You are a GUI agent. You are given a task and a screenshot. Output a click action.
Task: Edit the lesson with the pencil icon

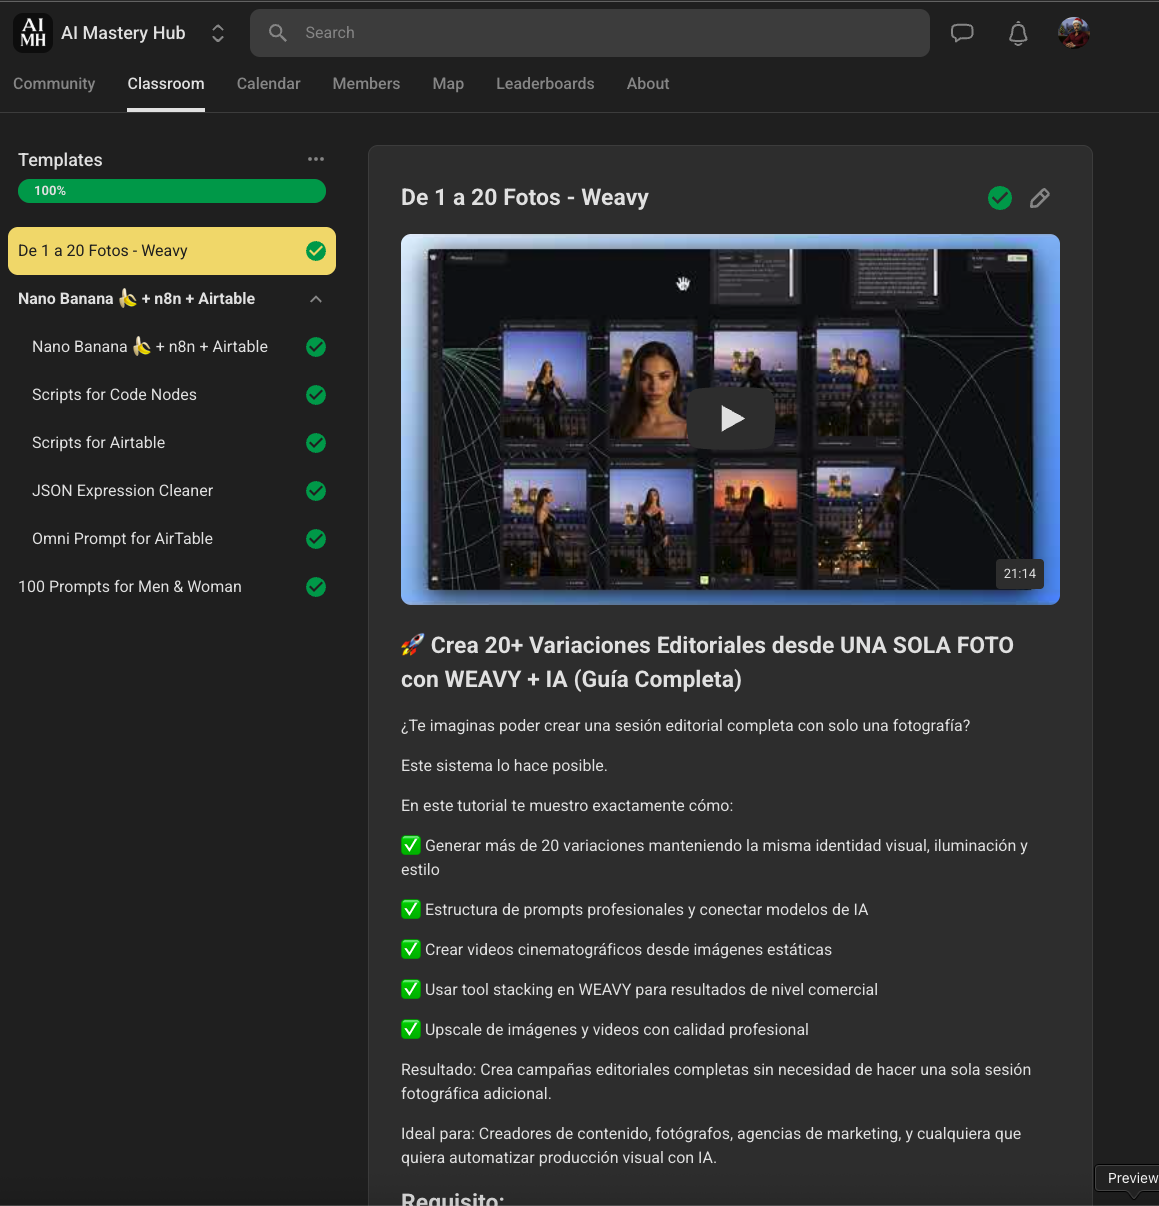click(x=1040, y=198)
